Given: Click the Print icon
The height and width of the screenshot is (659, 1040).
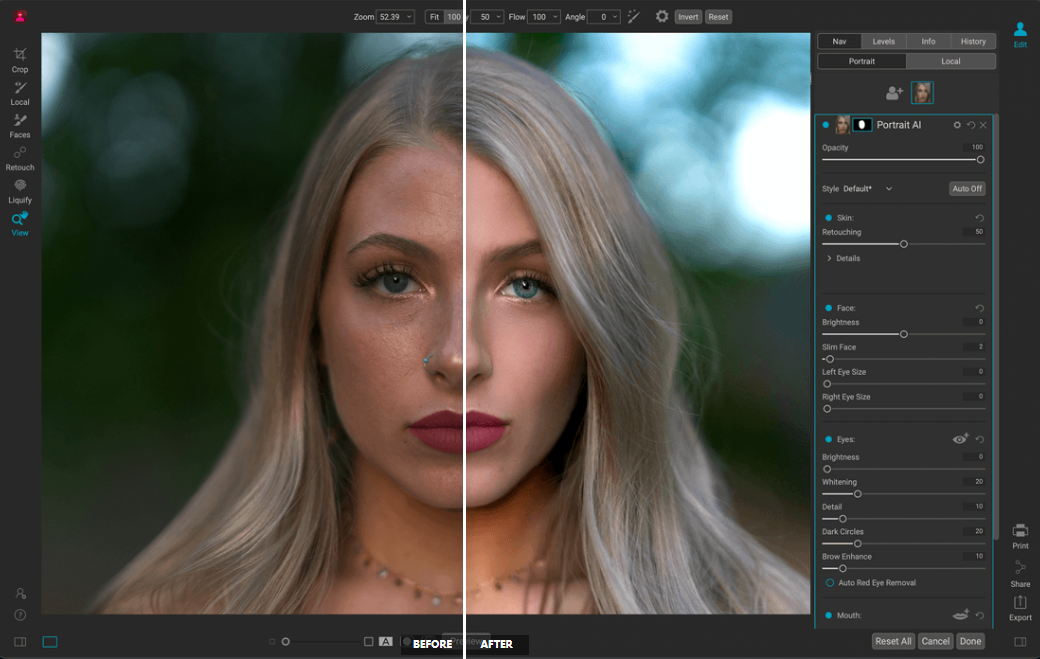Looking at the screenshot, I should (1020, 534).
